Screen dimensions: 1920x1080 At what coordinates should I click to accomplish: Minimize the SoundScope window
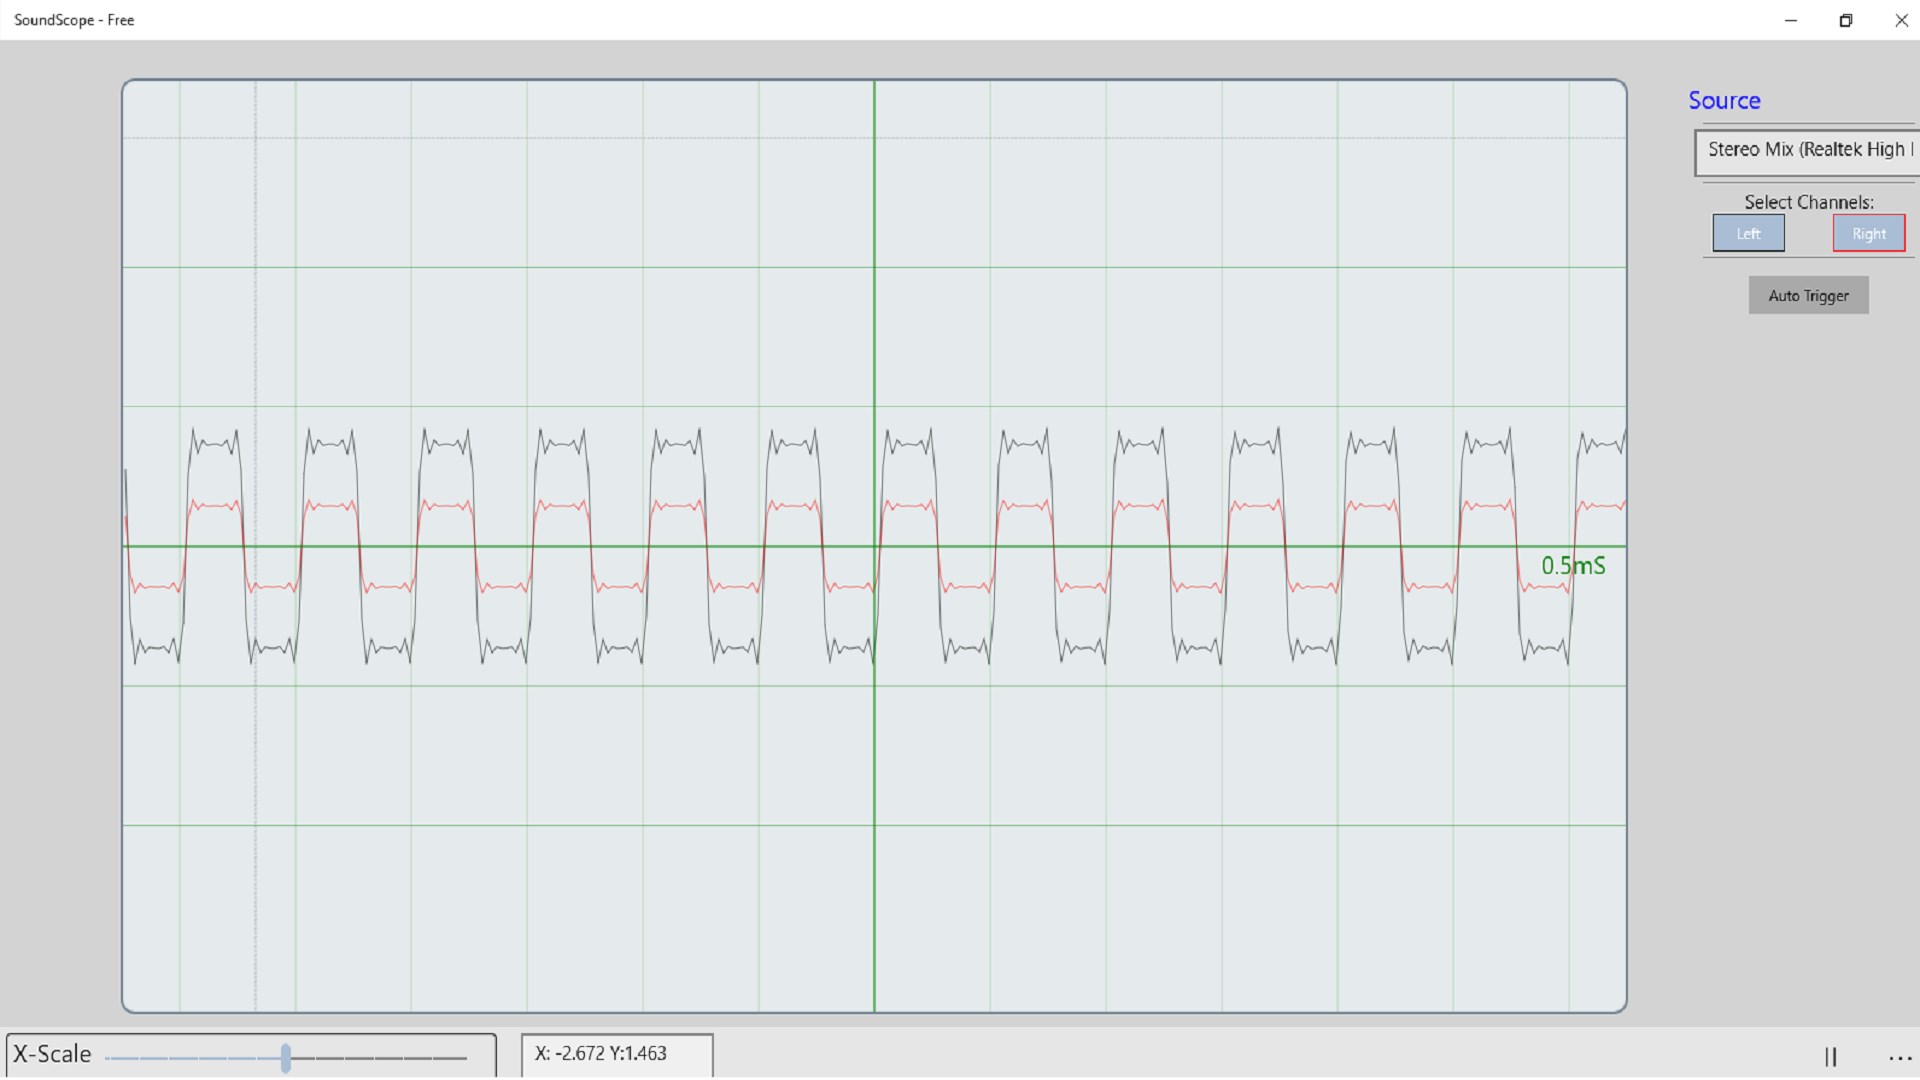tap(1790, 20)
